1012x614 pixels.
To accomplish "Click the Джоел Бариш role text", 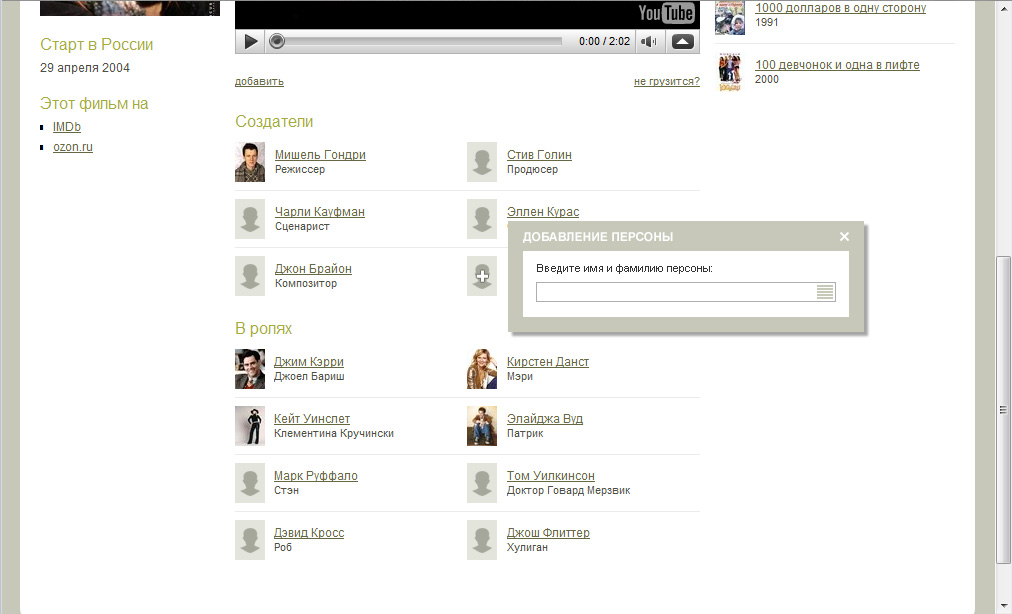I will click(309, 376).
